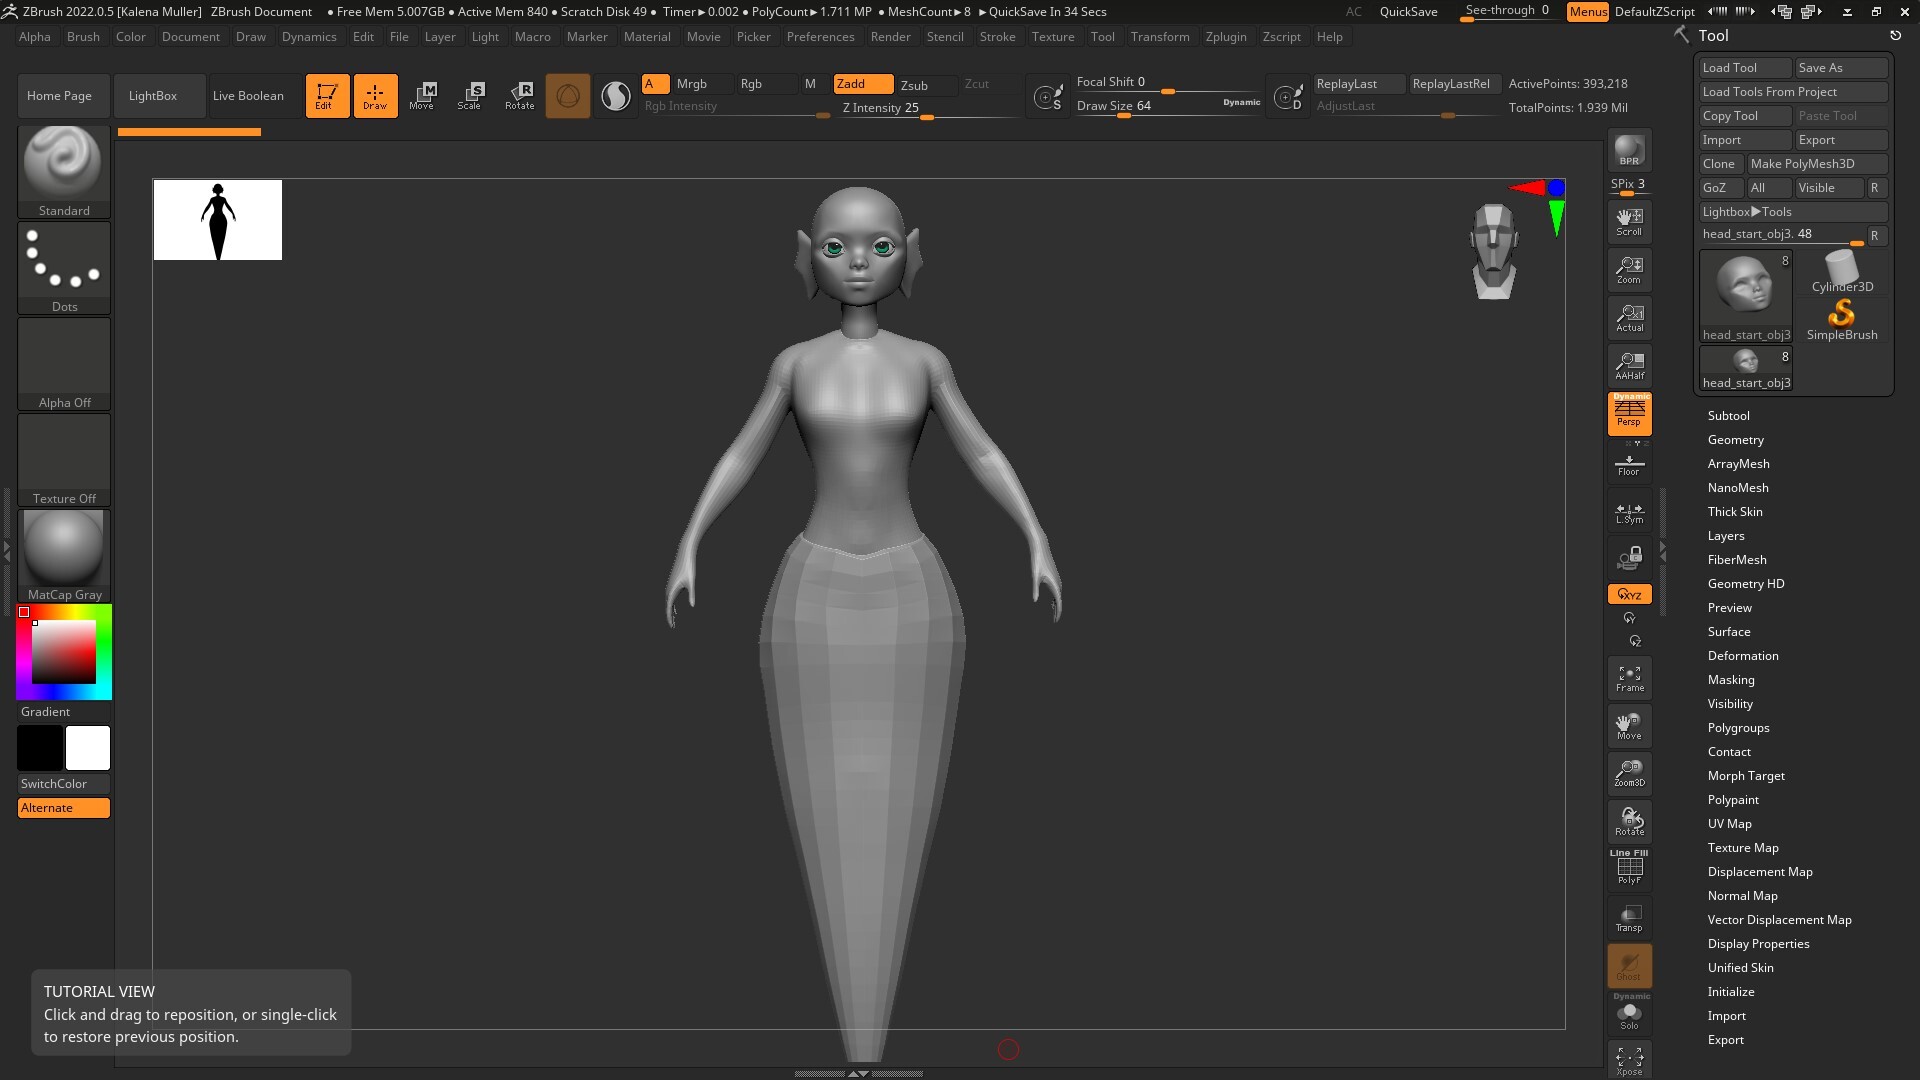Open the Preferences menu

click(821, 36)
